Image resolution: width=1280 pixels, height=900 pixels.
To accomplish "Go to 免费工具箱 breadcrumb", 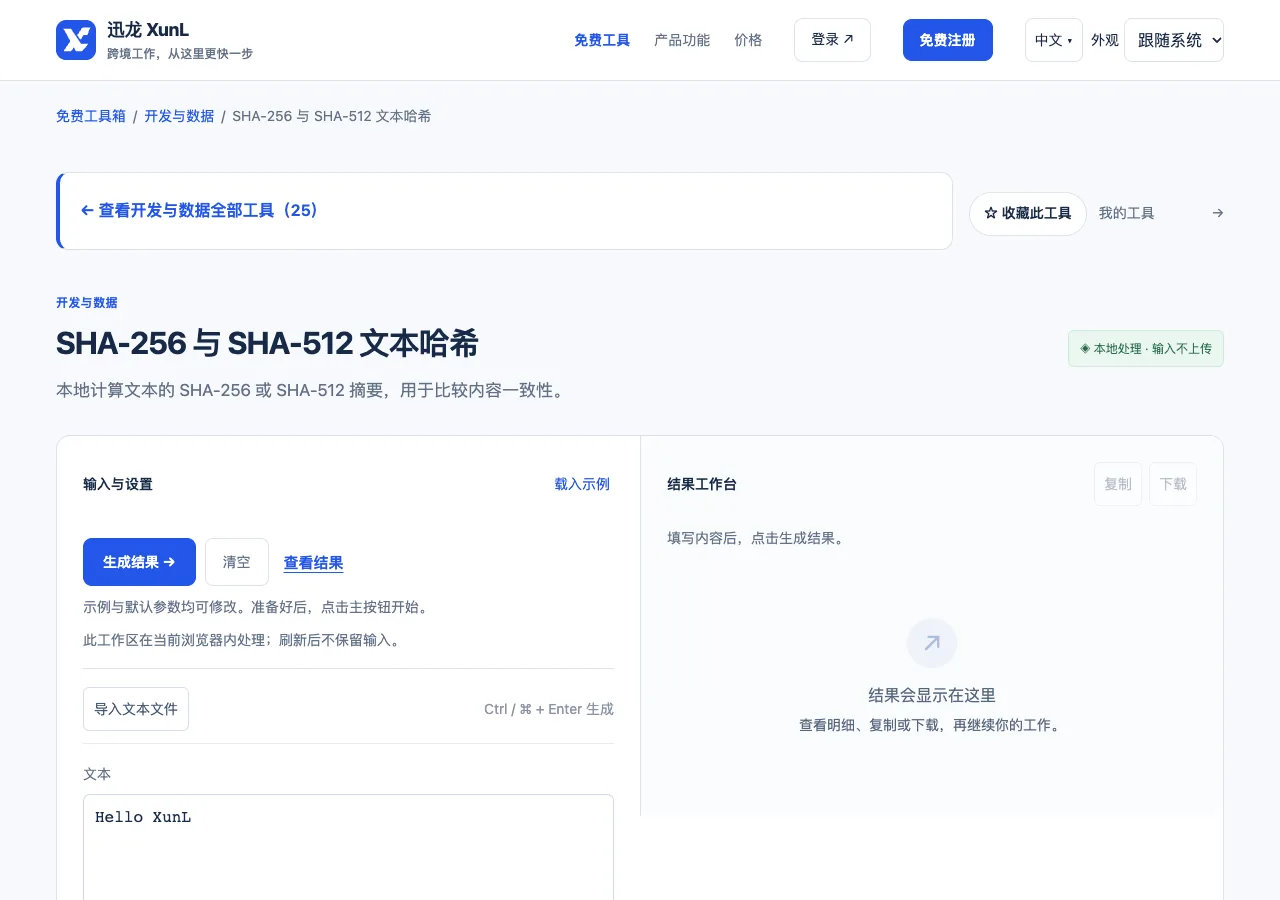I will tap(91, 116).
